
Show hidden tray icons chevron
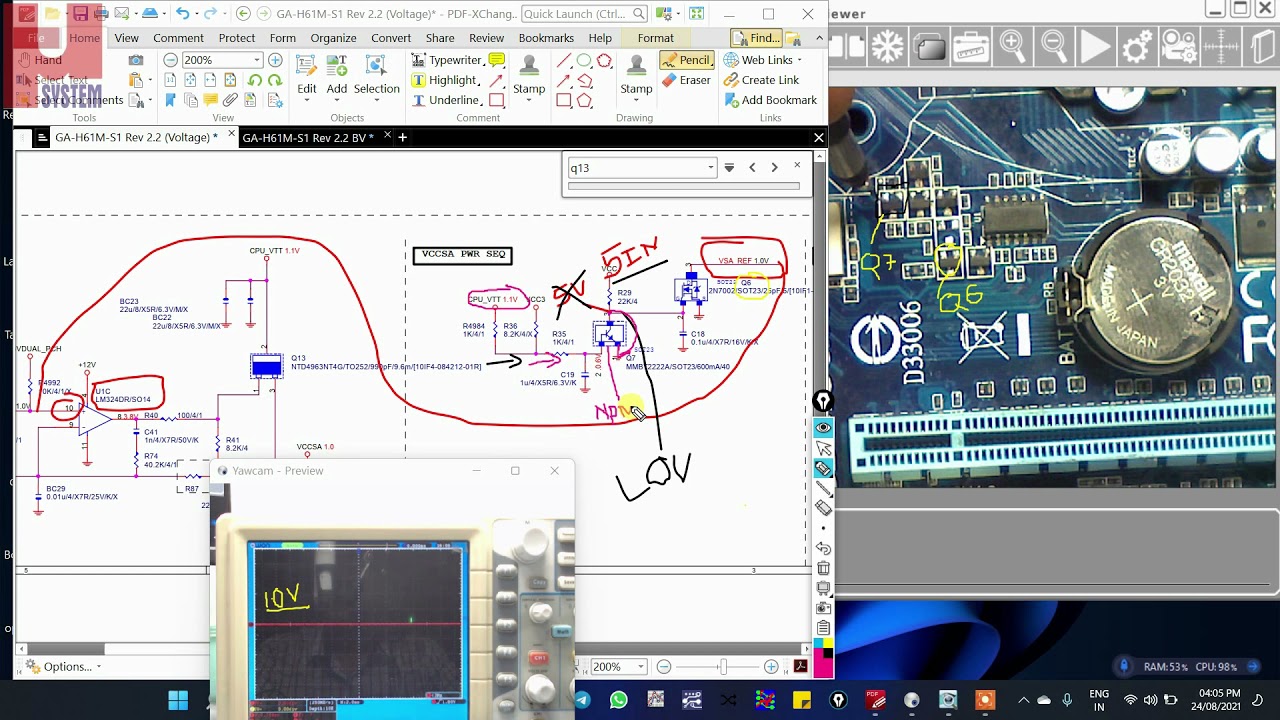tap(1022, 700)
